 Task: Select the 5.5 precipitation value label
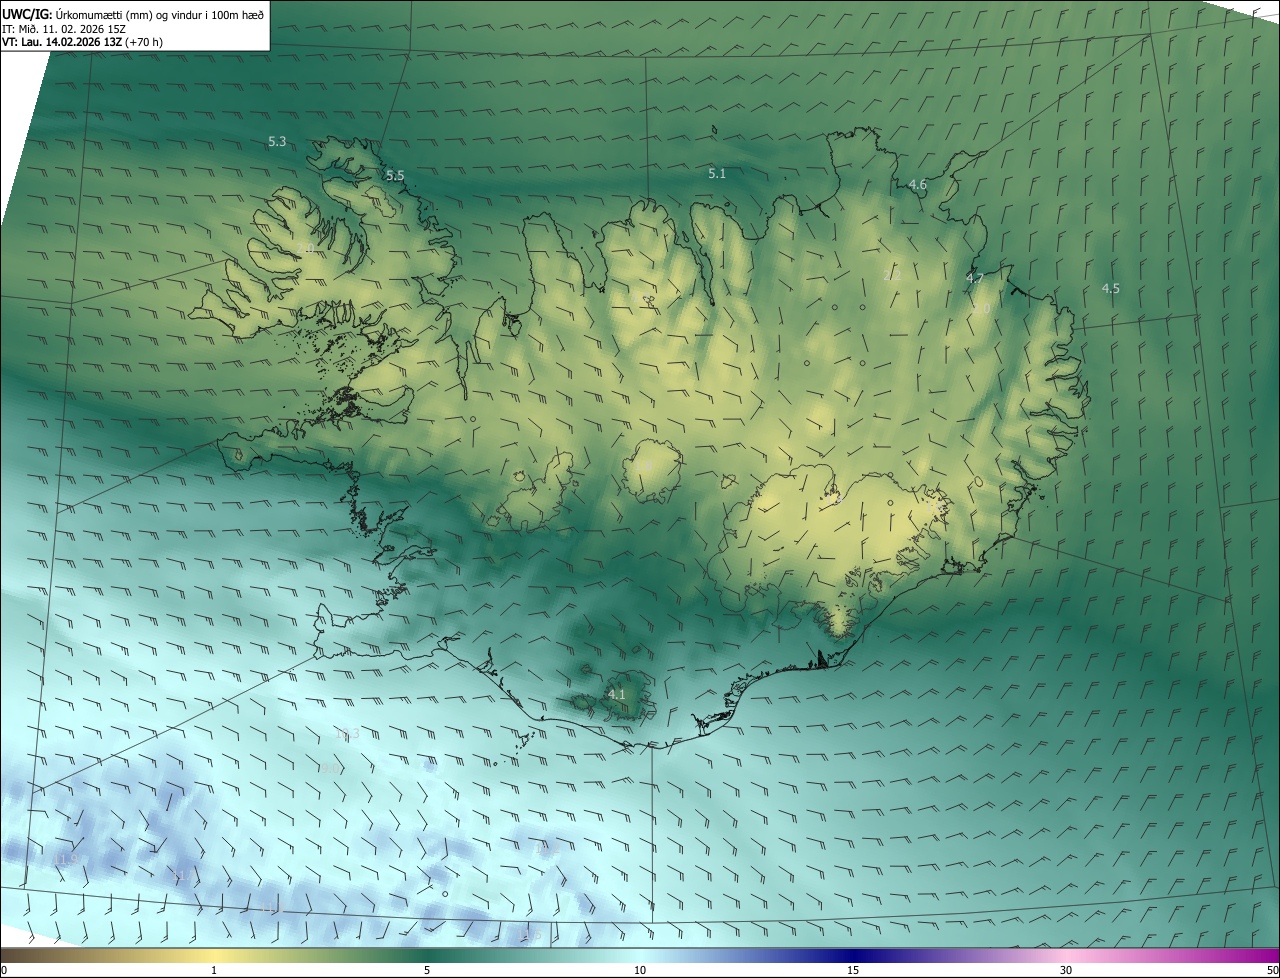(395, 176)
